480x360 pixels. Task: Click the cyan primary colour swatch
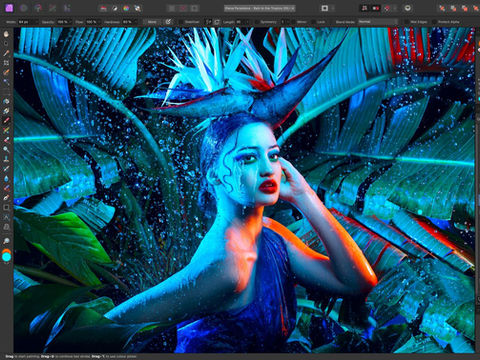coord(7,257)
